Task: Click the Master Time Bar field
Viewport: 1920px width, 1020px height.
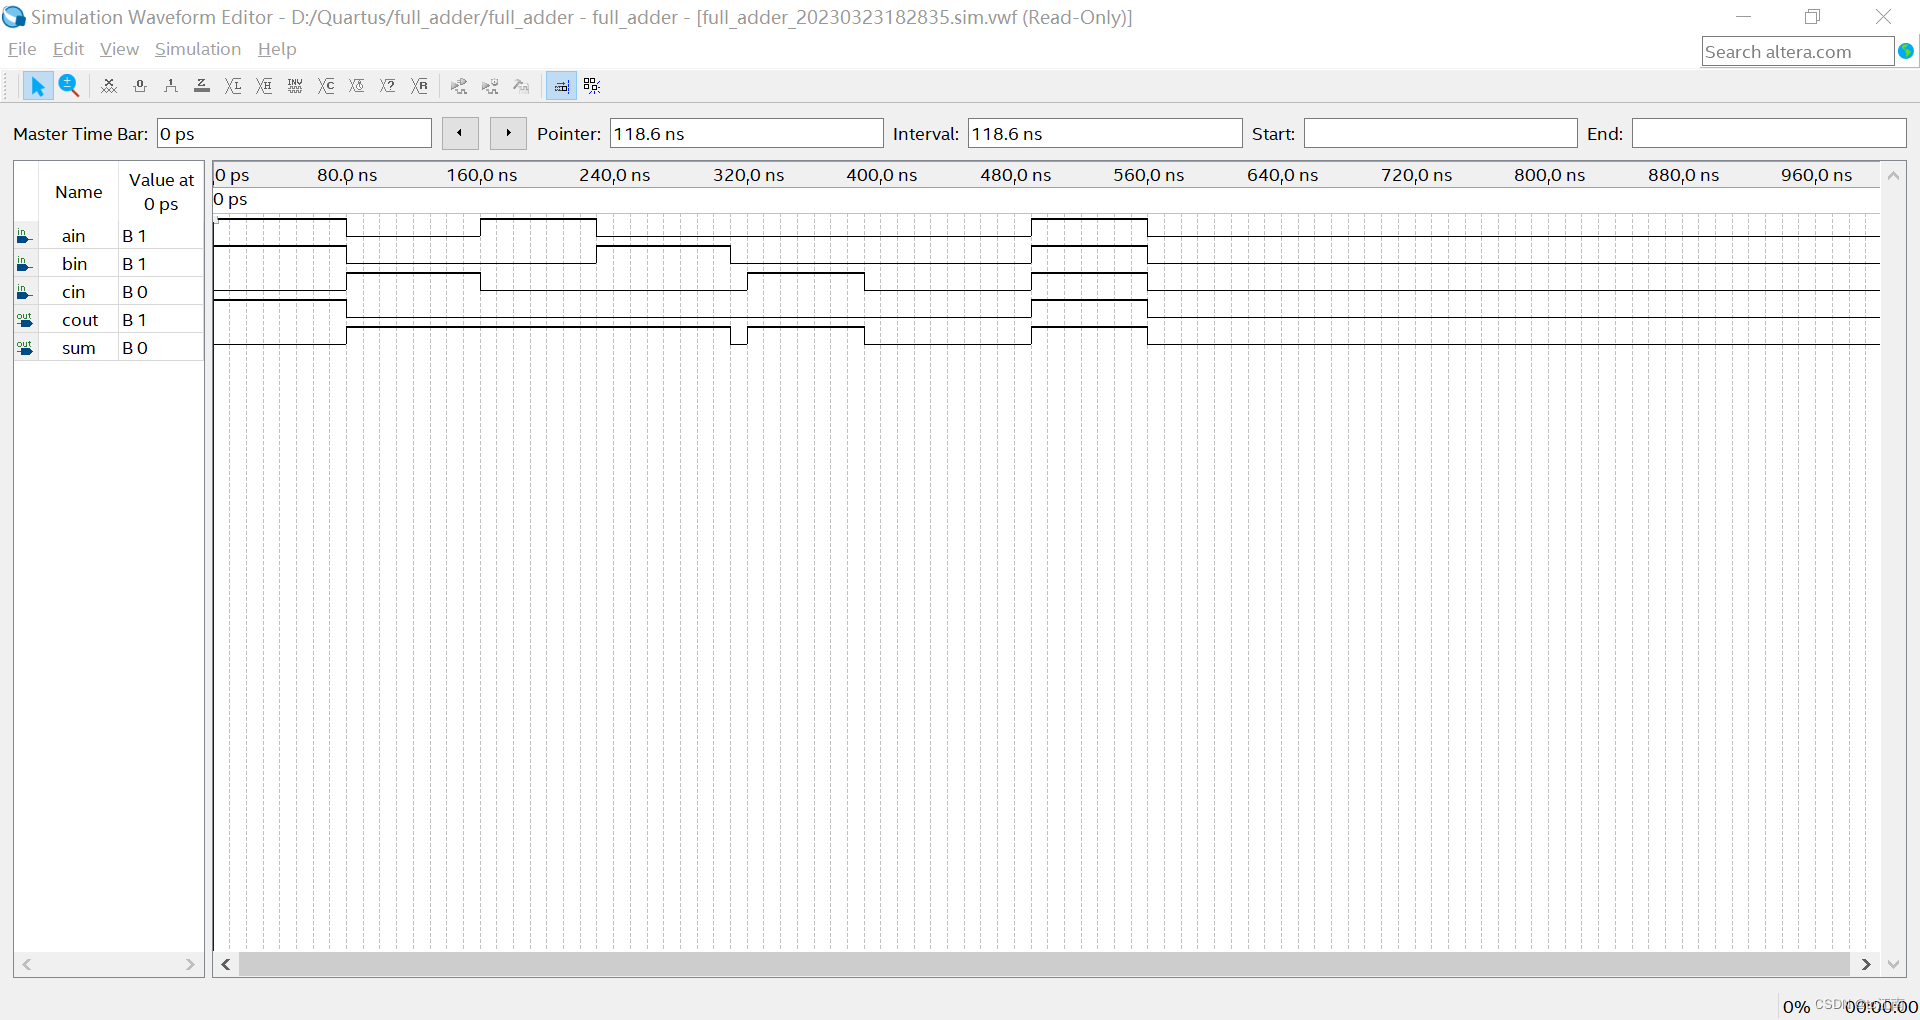Action: click(x=294, y=134)
